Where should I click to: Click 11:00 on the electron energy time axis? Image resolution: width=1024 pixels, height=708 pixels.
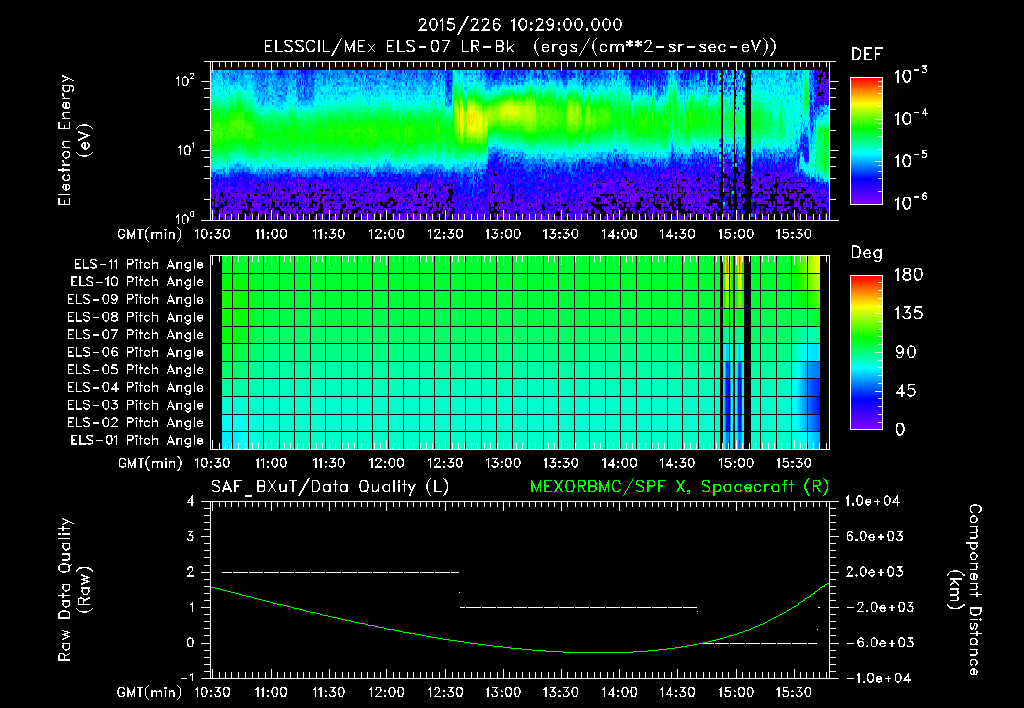pos(270,234)
